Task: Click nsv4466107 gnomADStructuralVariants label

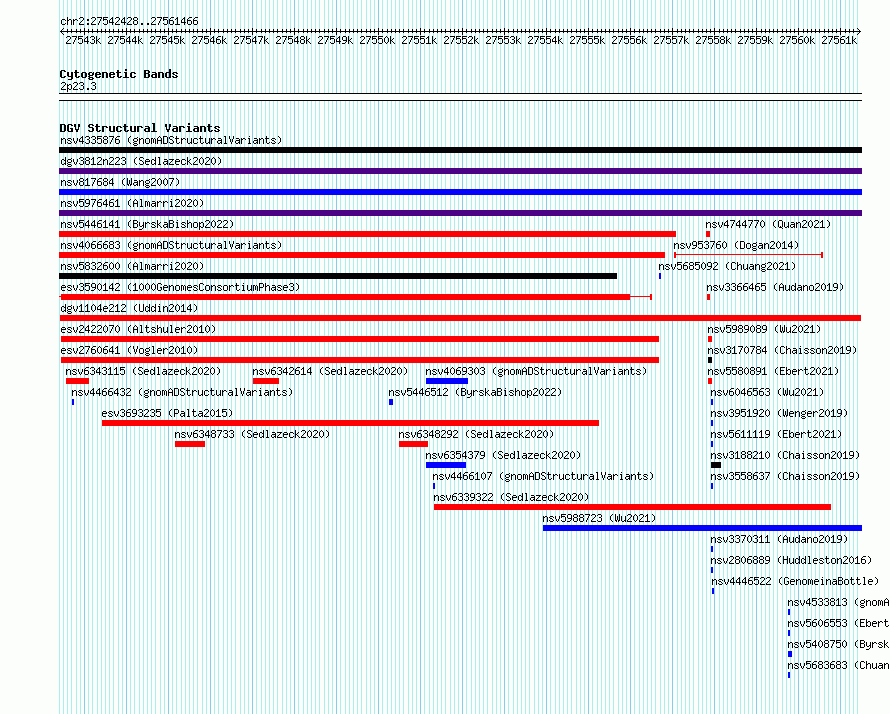Action: point(544,476)
